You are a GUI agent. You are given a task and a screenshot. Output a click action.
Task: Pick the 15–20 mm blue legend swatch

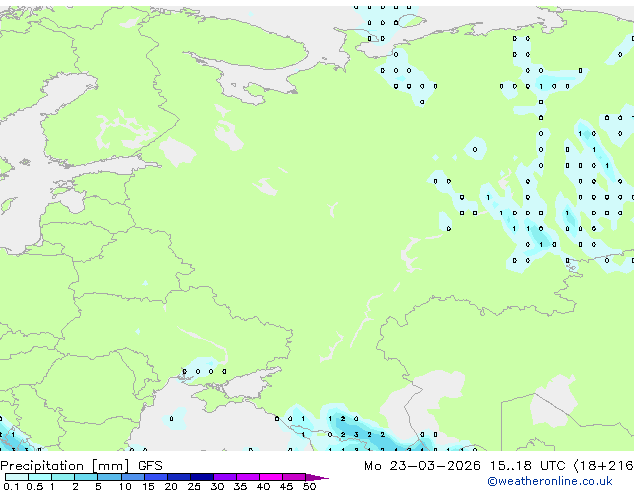(156, 477)
